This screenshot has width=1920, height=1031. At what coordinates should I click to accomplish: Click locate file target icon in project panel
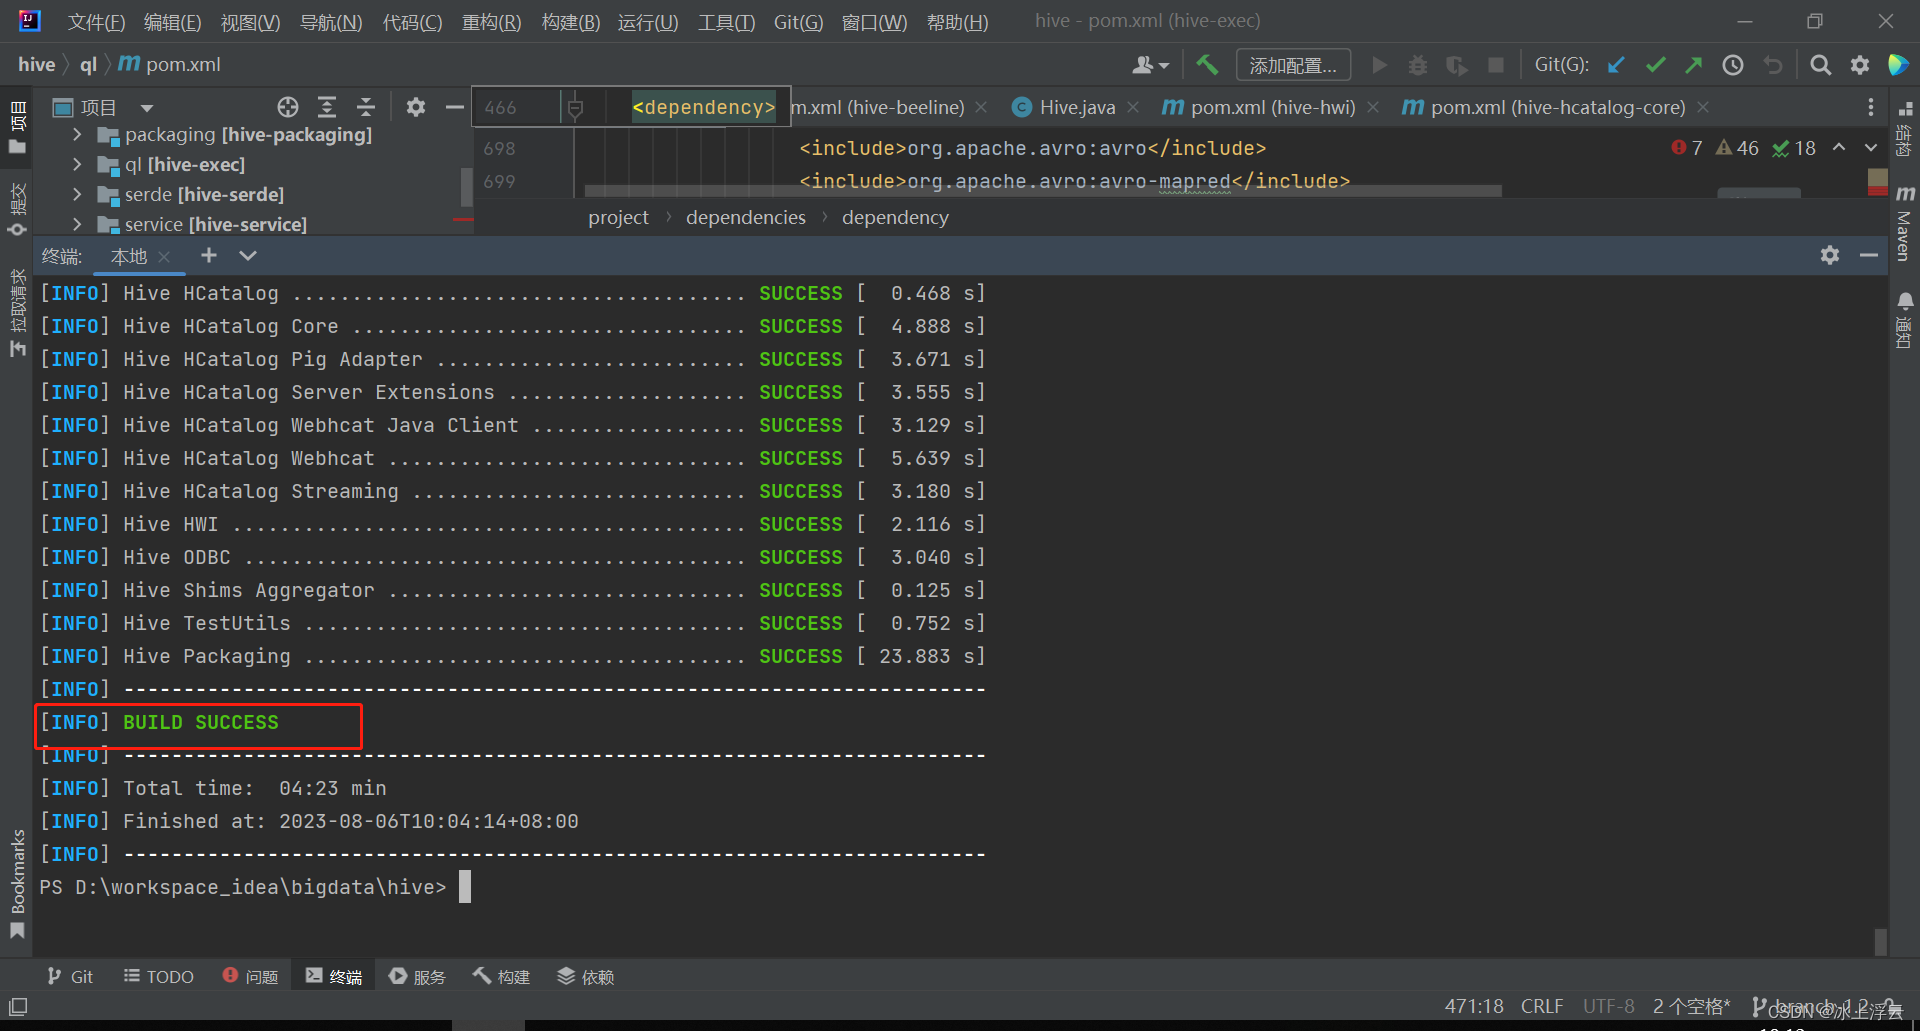(288, 107)
